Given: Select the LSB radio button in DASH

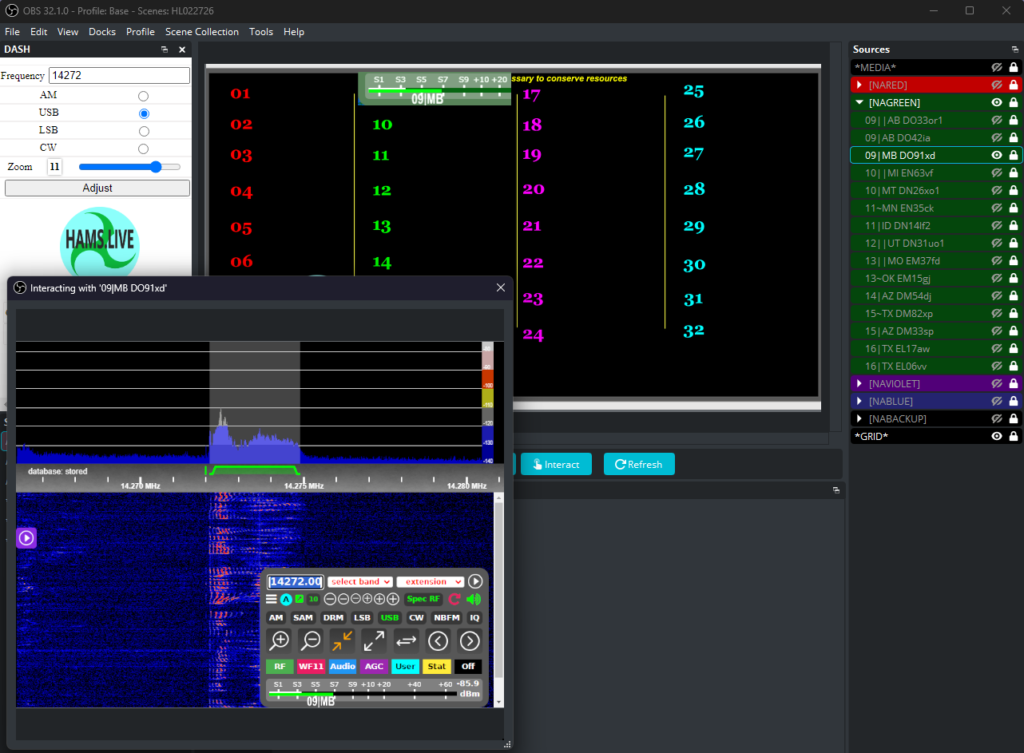Looking at the screenshot, I should [144, 131].
